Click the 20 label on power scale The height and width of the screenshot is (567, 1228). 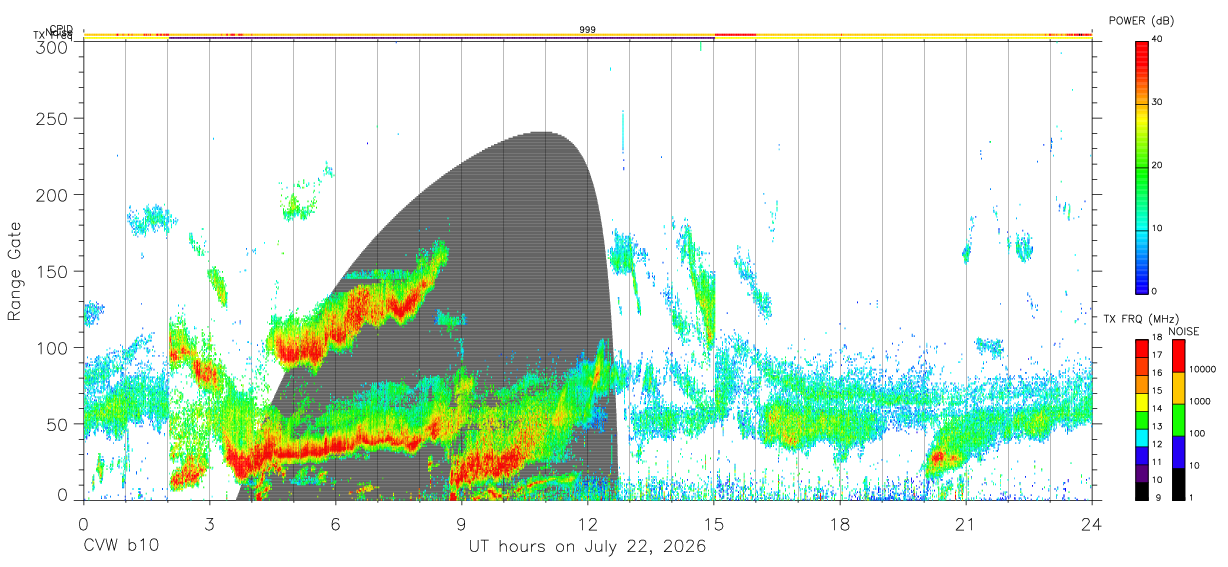point(1157,165)
